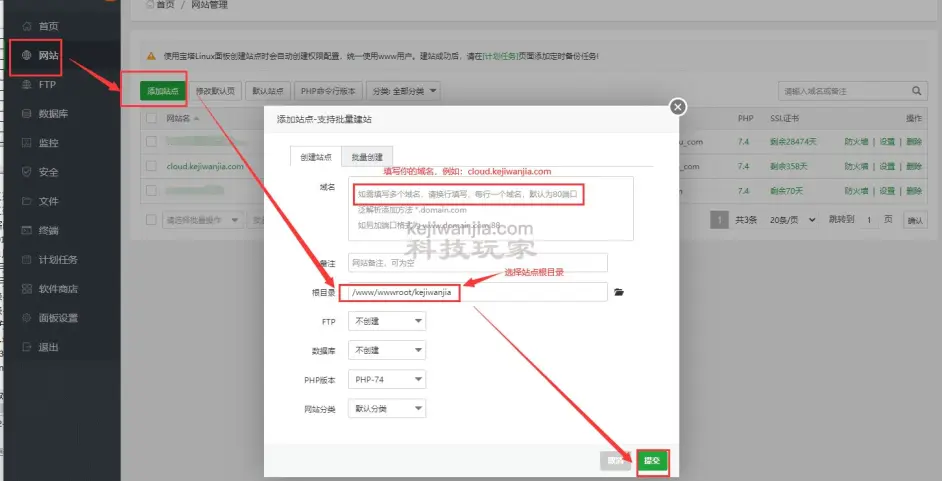942x481 pixels.
Task: Open 首页 in the sidebar
Action: 48,26
